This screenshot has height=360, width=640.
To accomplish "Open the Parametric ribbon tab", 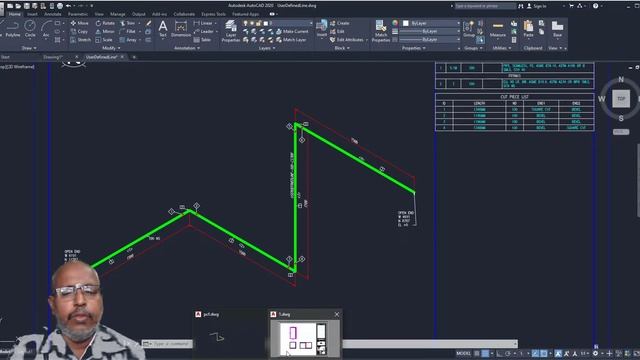I will coord(78,14).
